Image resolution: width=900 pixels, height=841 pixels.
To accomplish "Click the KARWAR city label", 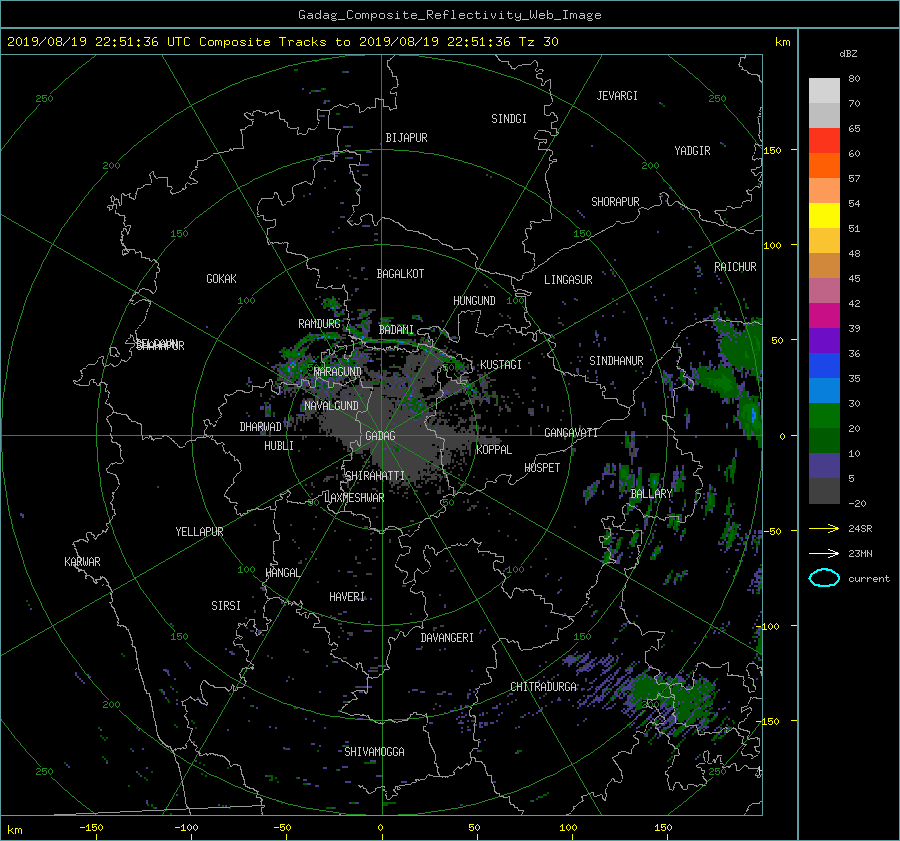I will (x=82, y=562).
